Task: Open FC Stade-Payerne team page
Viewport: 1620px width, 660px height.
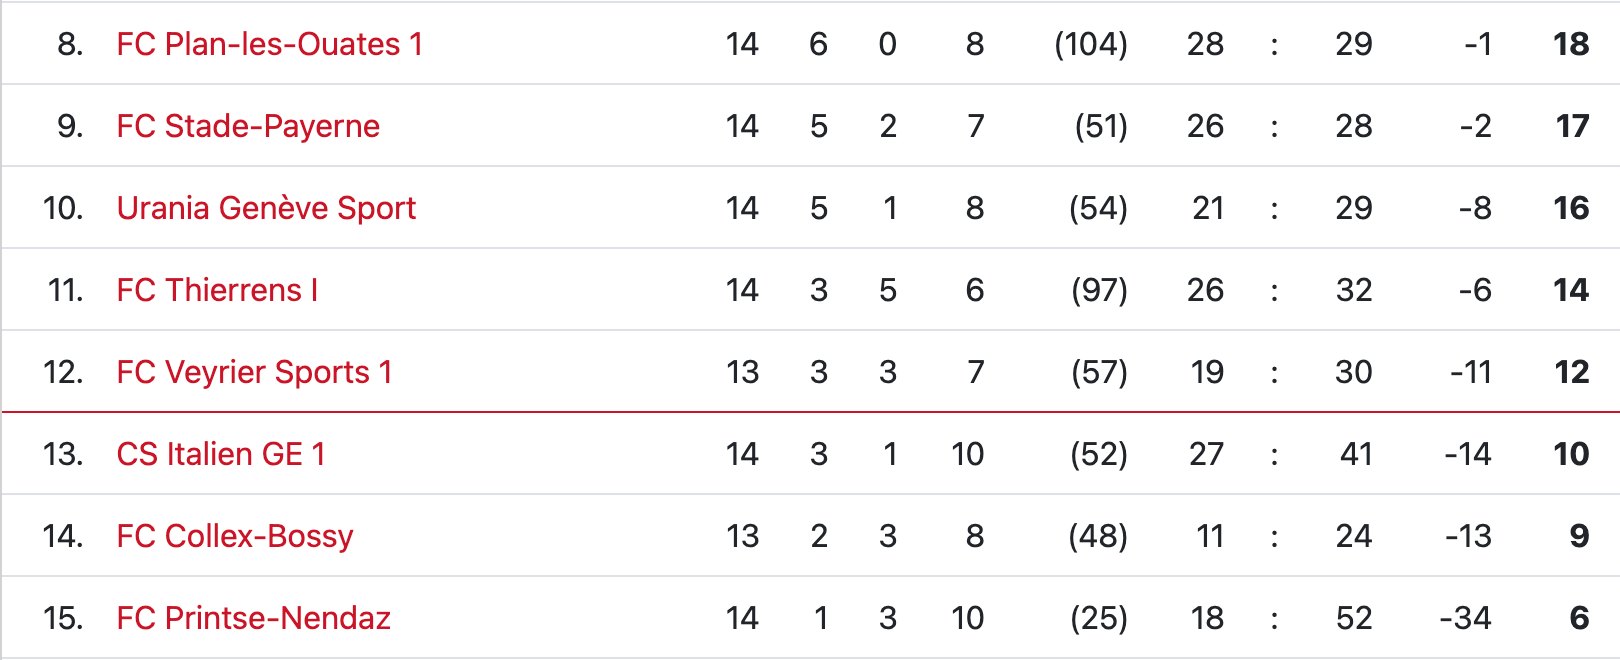Action: [248, 126]
